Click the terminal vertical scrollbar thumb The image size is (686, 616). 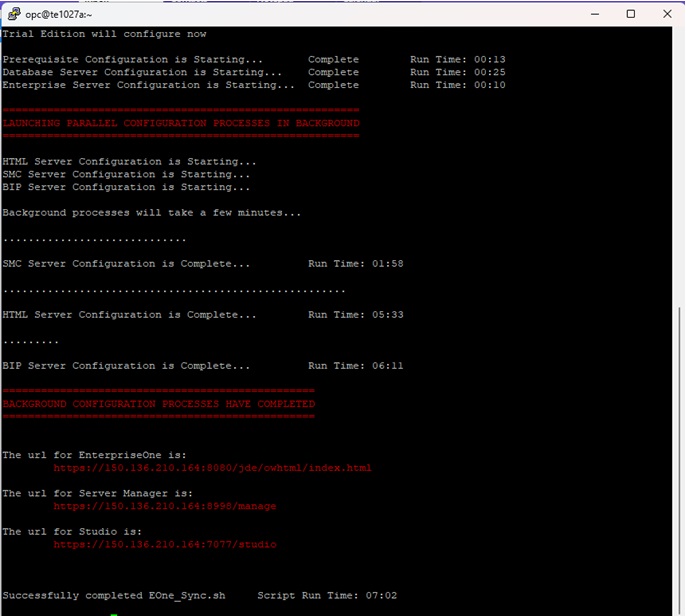pos(679,459)
